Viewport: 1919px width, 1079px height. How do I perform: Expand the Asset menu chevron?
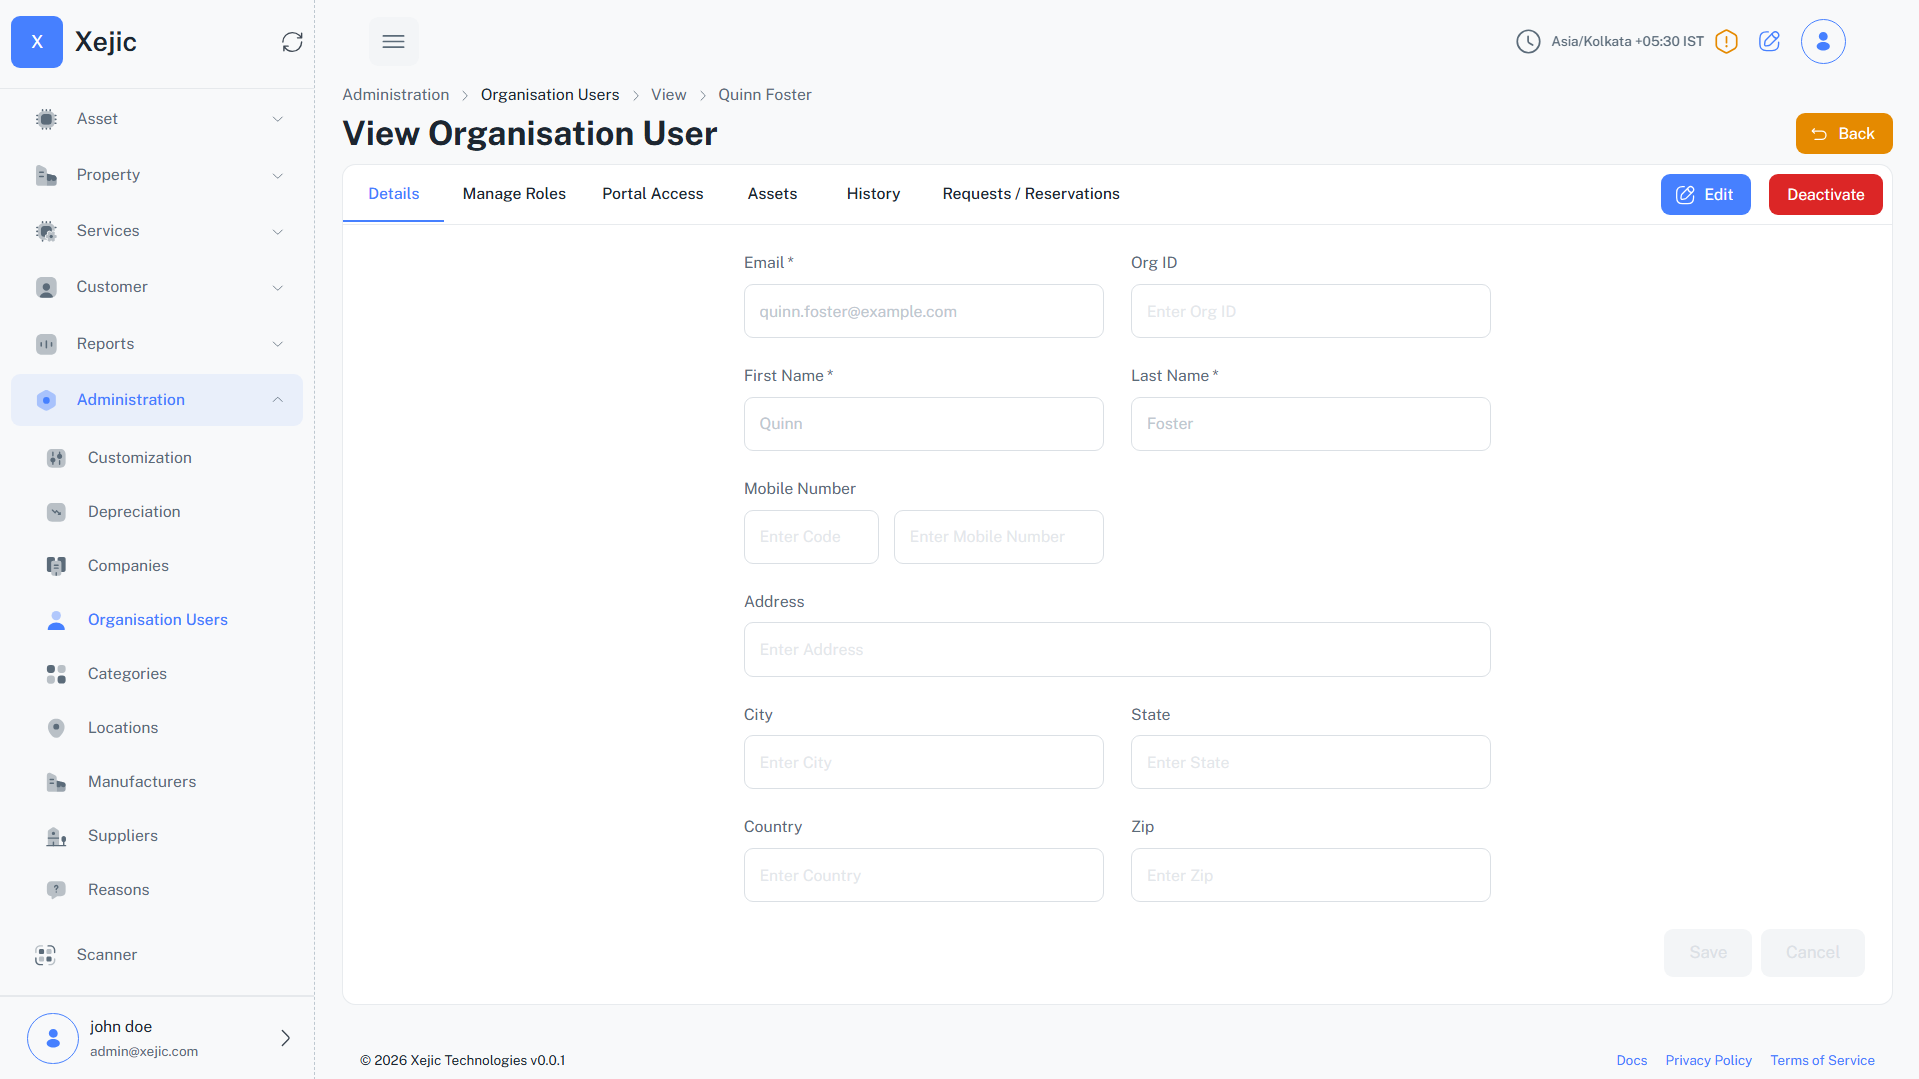point(278,119)
